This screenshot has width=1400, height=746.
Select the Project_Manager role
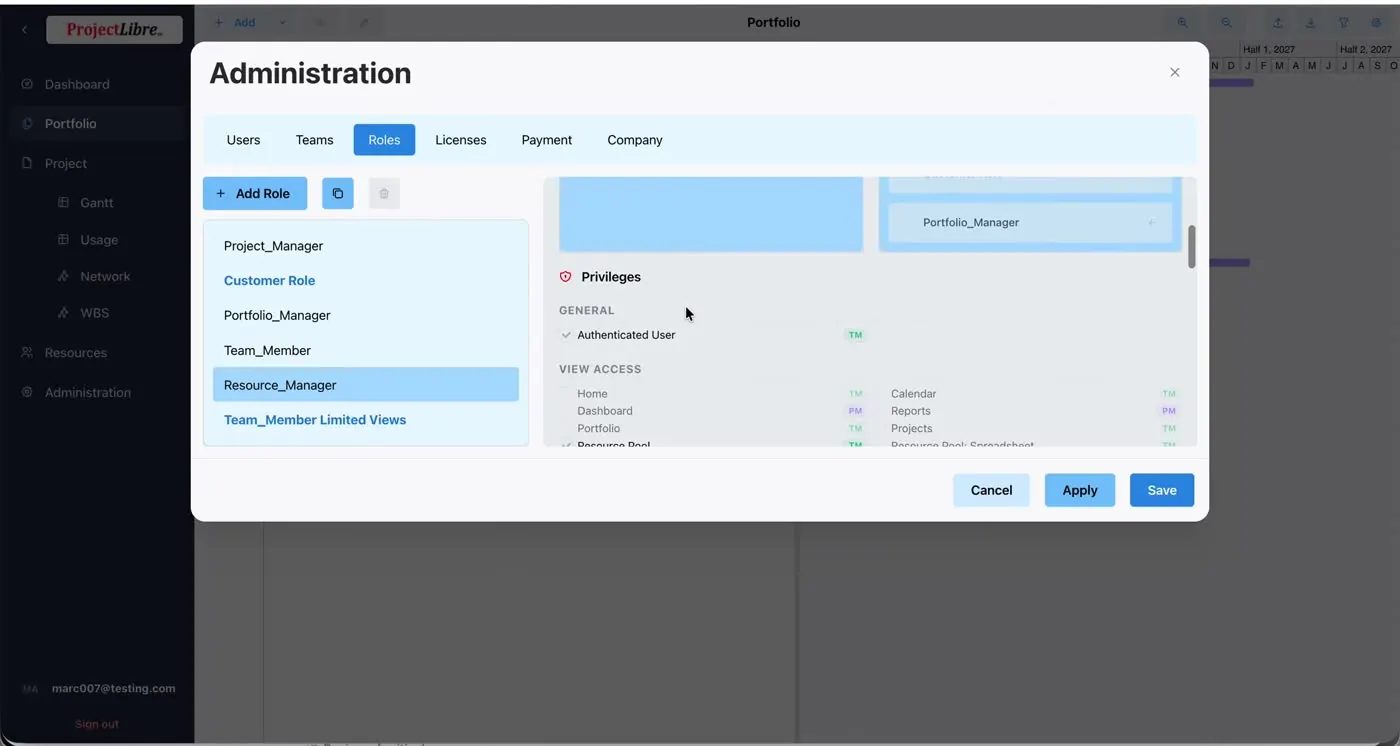pyautogui.click(x=366, y=246)
